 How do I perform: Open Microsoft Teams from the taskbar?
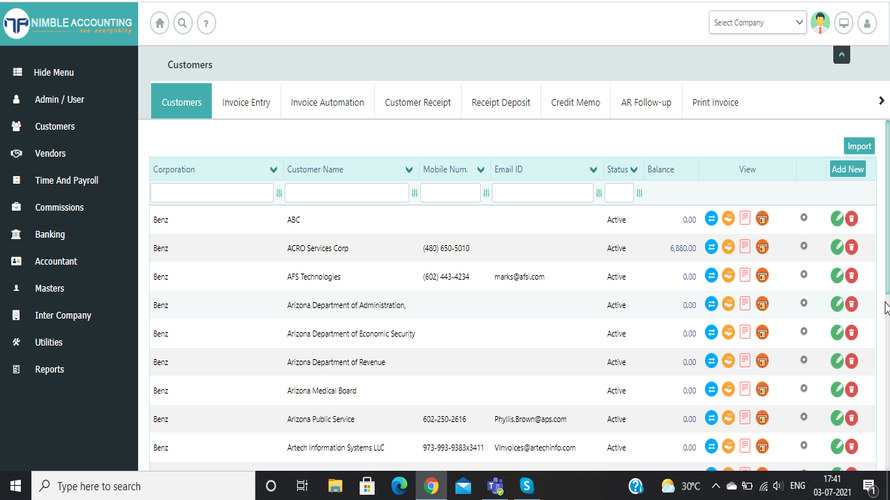coord(494,486)
